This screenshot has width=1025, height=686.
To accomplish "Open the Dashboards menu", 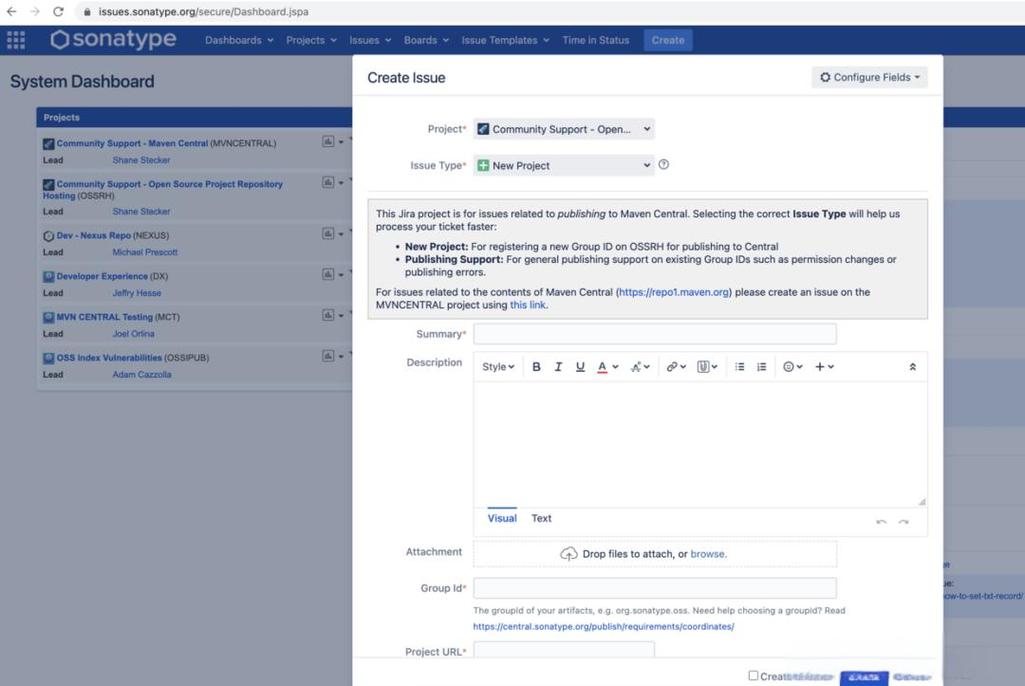I will click(x=239, y=40).
